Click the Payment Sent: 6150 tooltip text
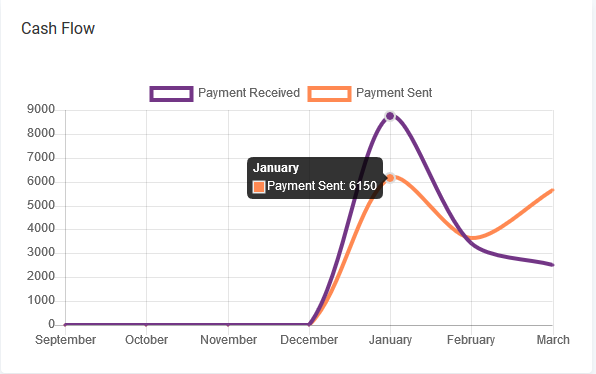Image resolution: width=596 pixels, height=374 pixels. (322, 186)
